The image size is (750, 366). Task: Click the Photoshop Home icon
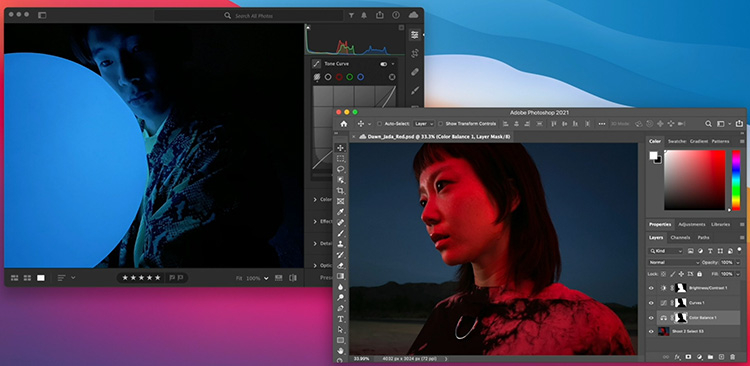343,124
